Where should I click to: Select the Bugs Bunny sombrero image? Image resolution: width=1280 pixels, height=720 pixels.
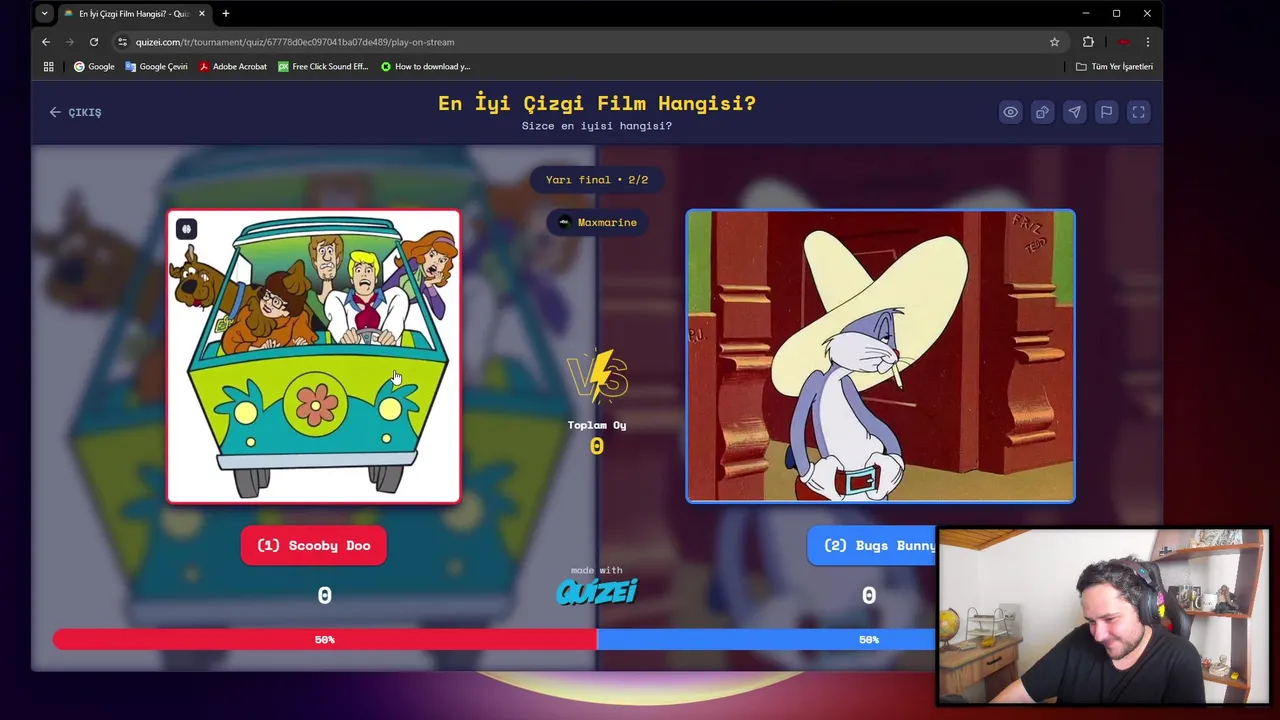pos(880,356)
